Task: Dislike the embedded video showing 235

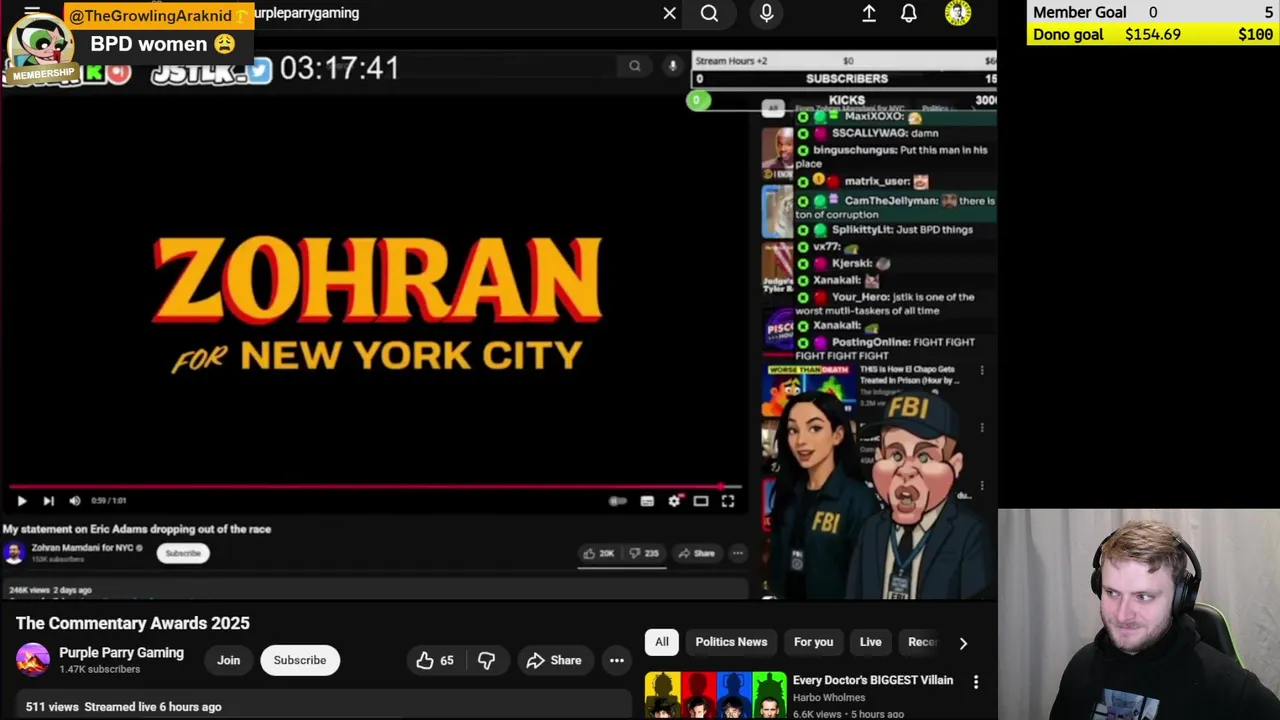Action: 643,553
